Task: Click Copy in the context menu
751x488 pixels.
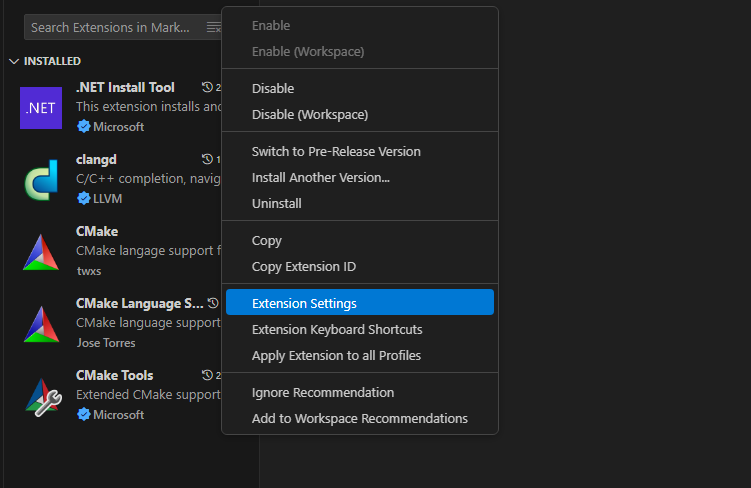Action: pyautogui.click(x=360, y=240)
